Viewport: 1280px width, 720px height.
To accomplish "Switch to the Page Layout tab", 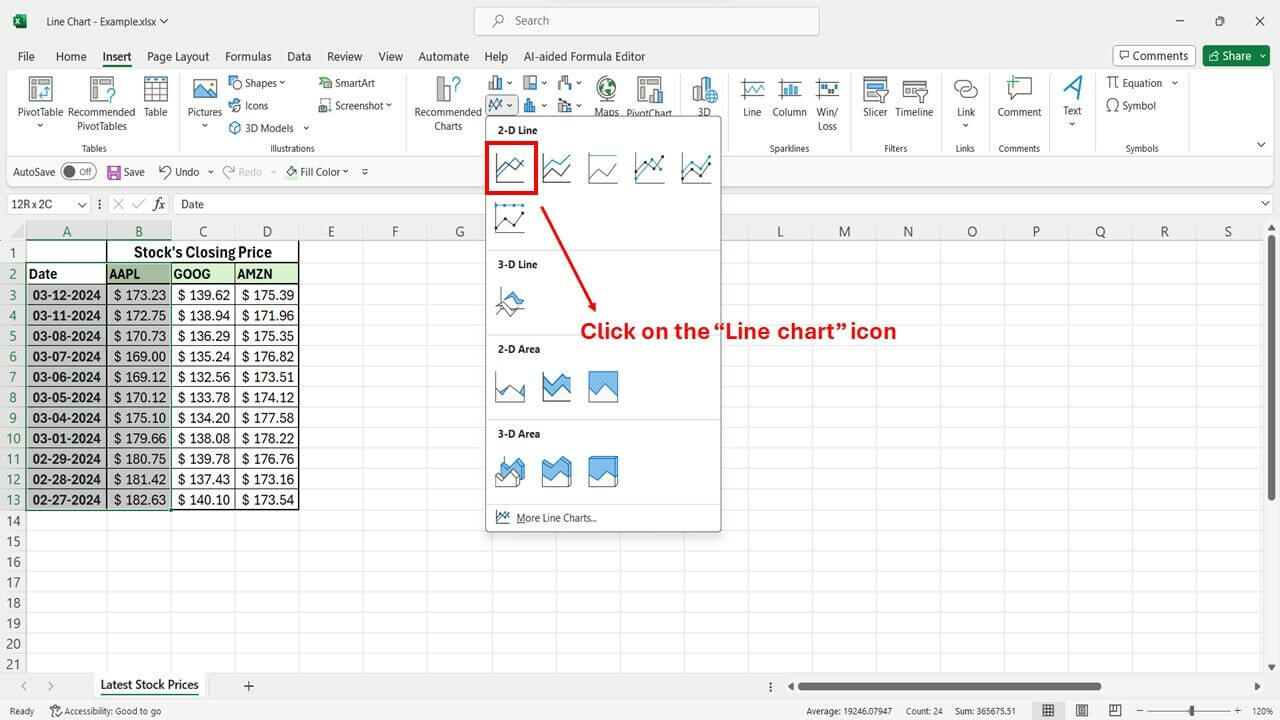I will [x=178, y=57].
